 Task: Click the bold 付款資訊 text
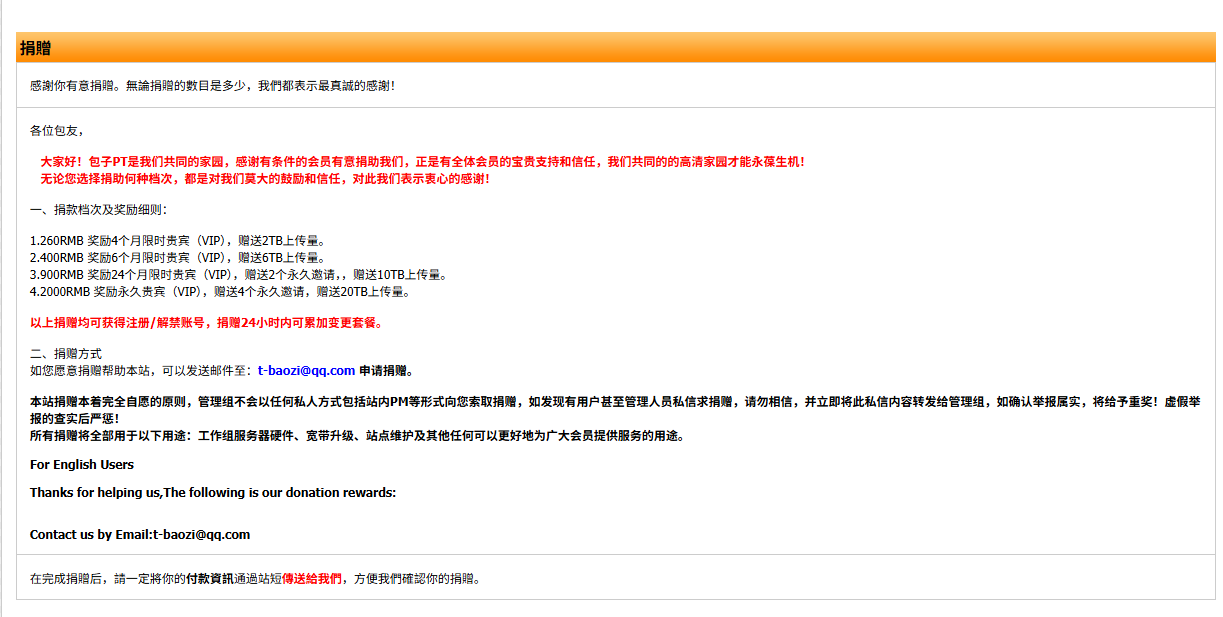tap(210, 578)
